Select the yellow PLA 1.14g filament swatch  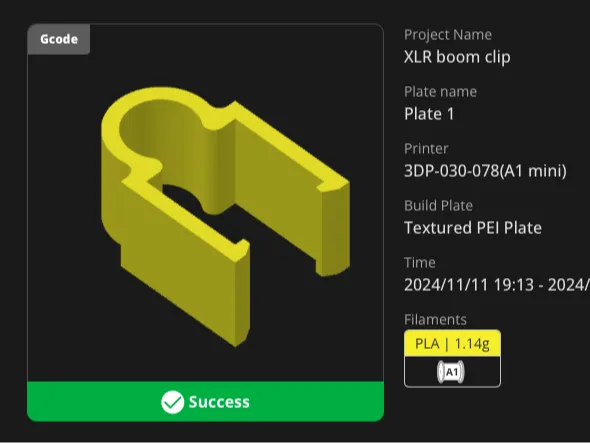[452, 344]
